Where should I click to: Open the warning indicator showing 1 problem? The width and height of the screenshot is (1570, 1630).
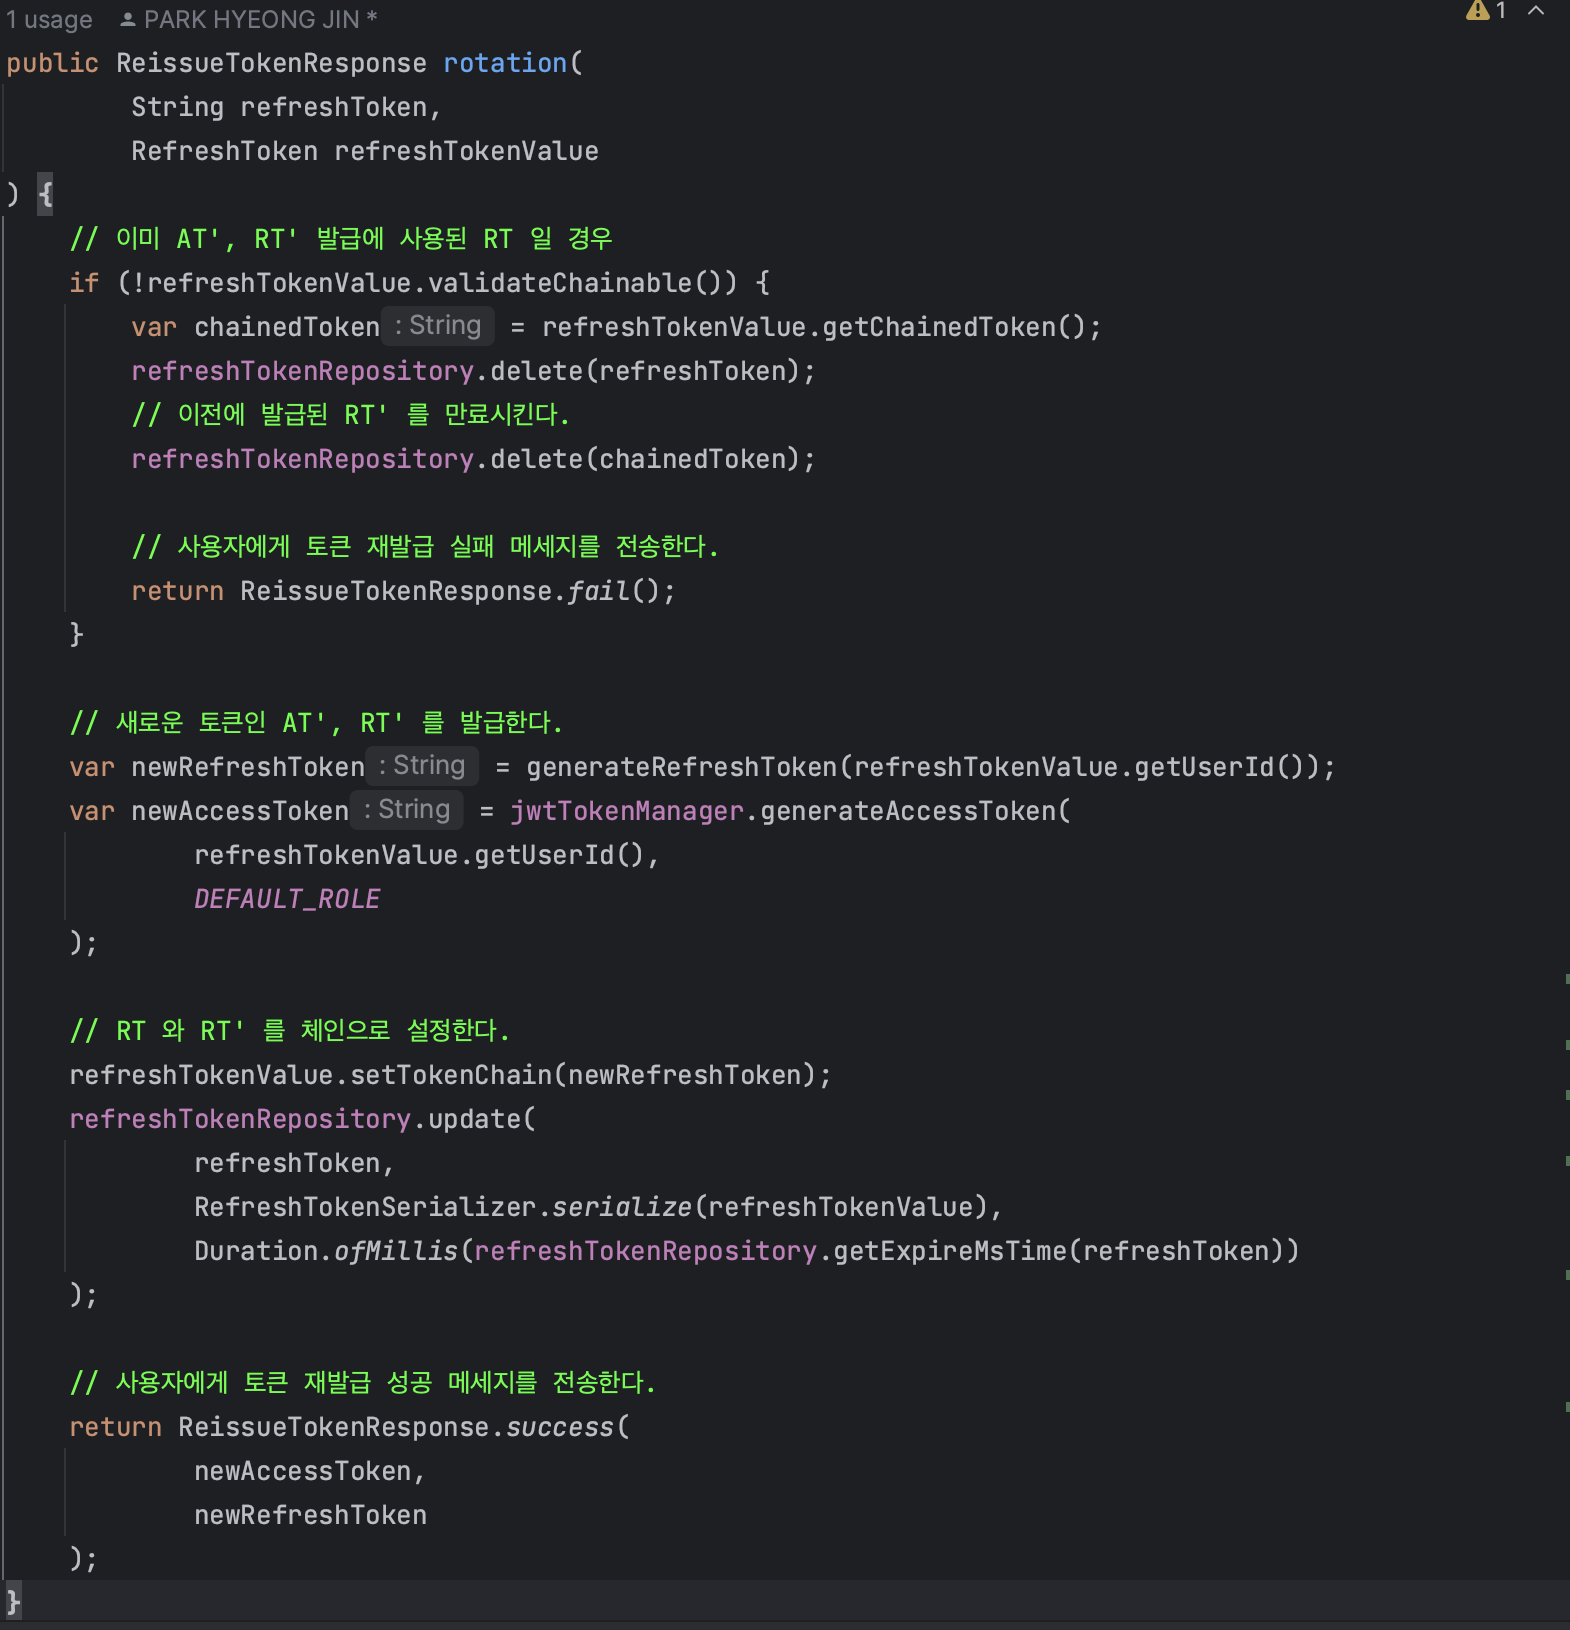tap(1486, 11)
